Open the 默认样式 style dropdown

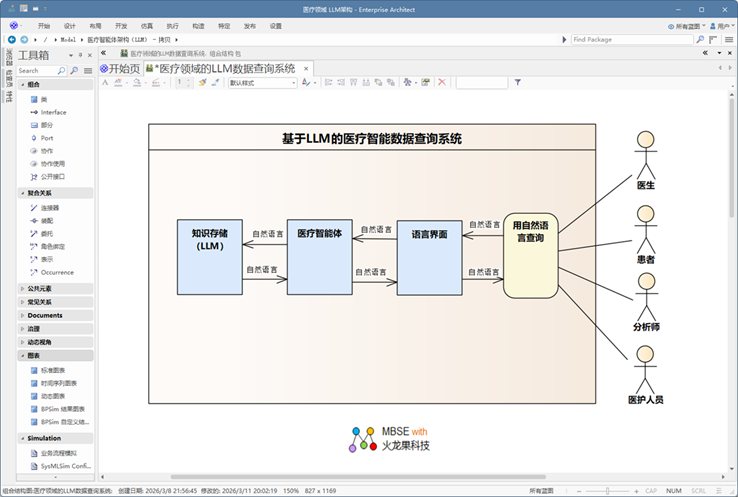[263, 83]
